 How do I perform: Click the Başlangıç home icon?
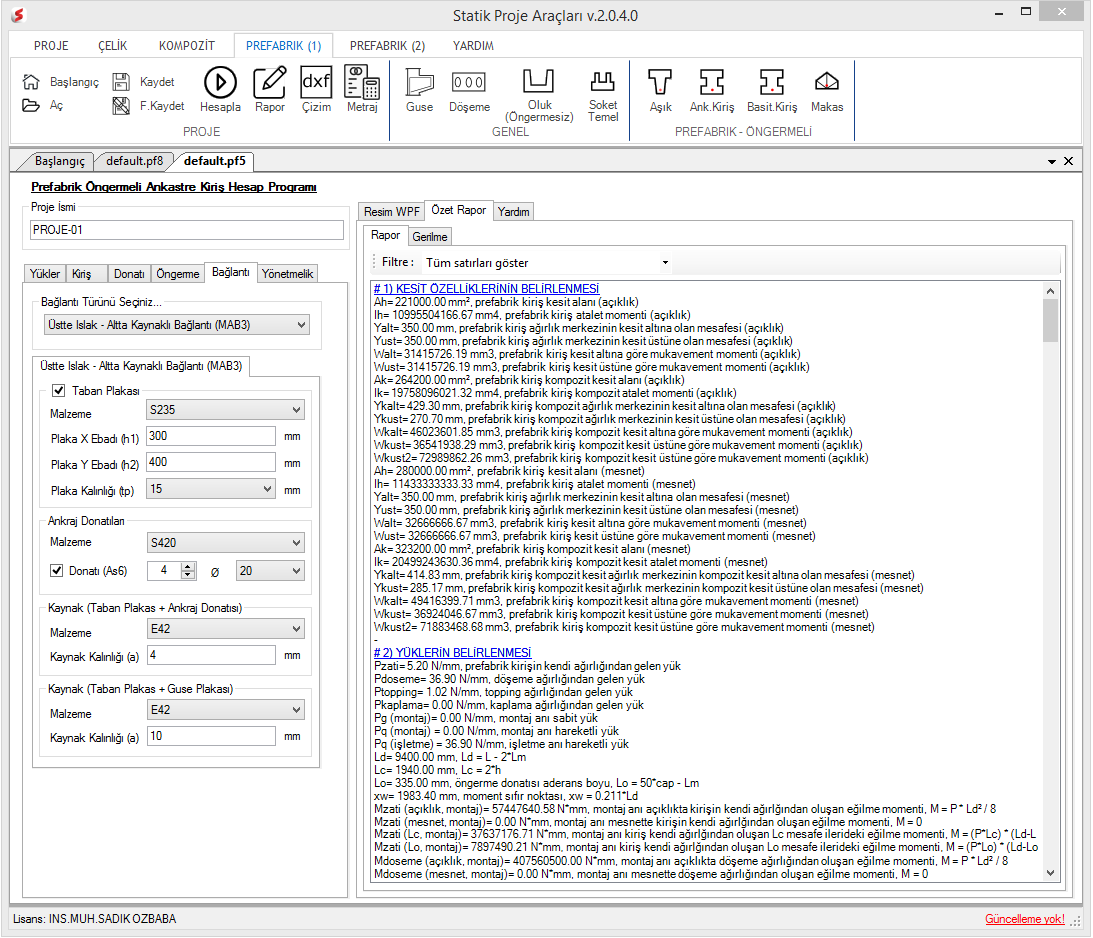(x=31, y=82)
